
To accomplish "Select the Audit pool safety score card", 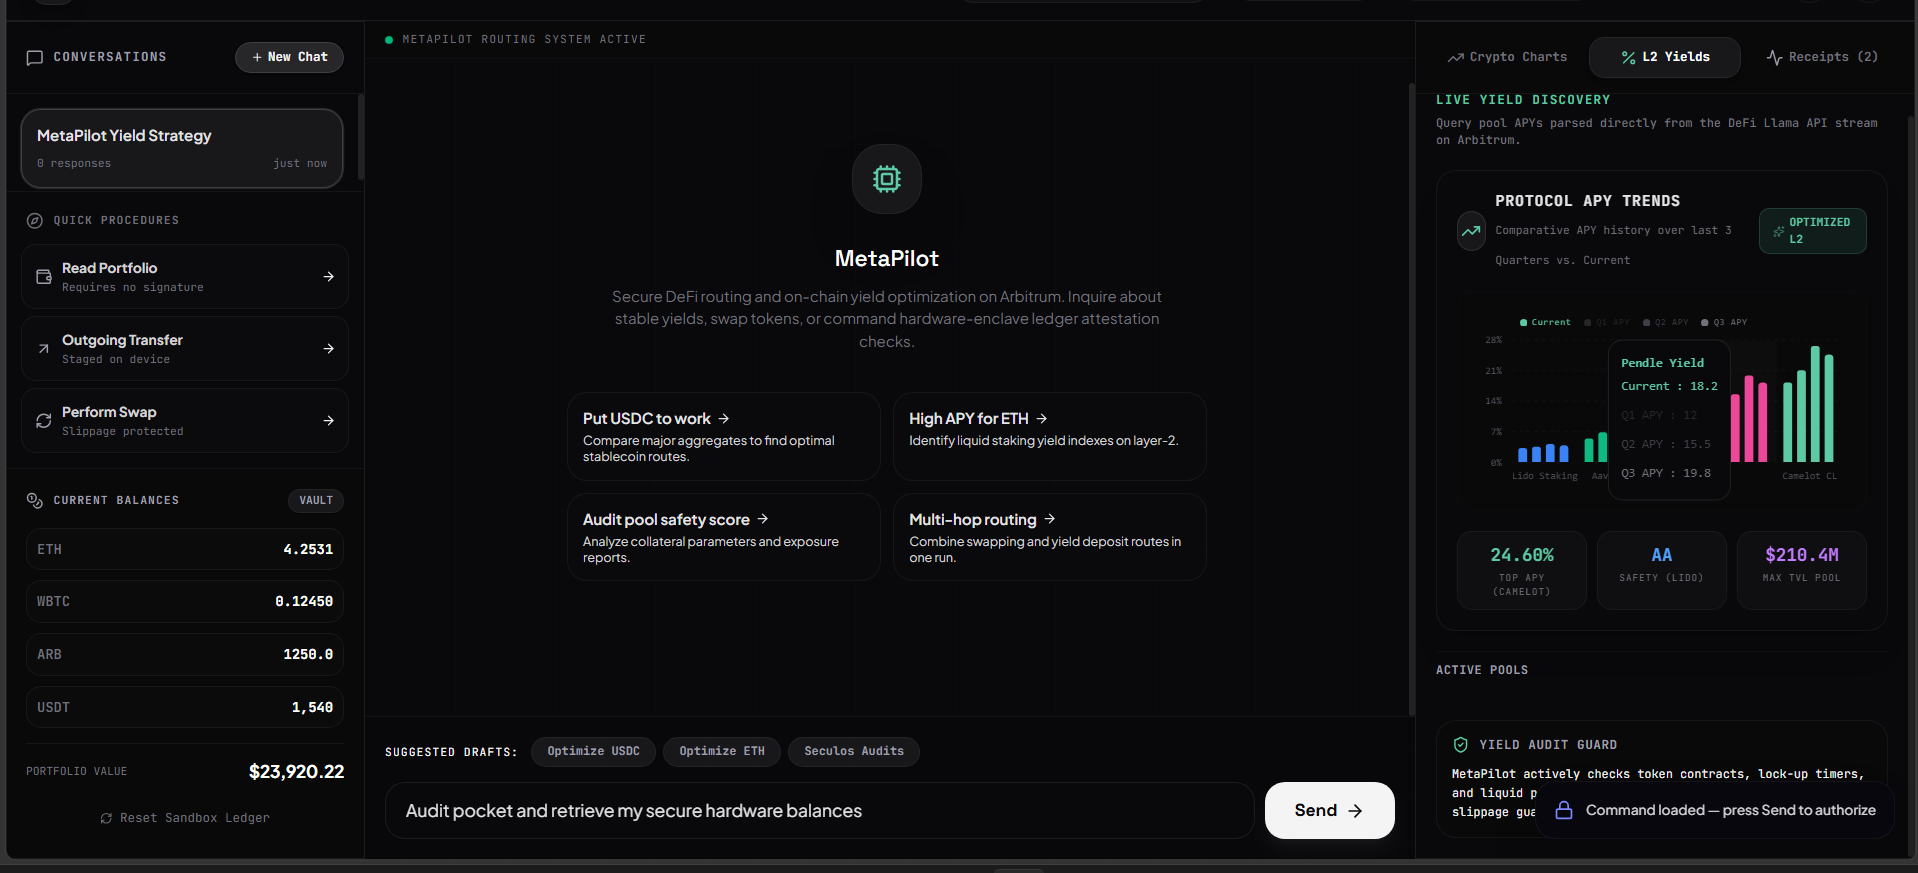I will [x=724, y=537].
